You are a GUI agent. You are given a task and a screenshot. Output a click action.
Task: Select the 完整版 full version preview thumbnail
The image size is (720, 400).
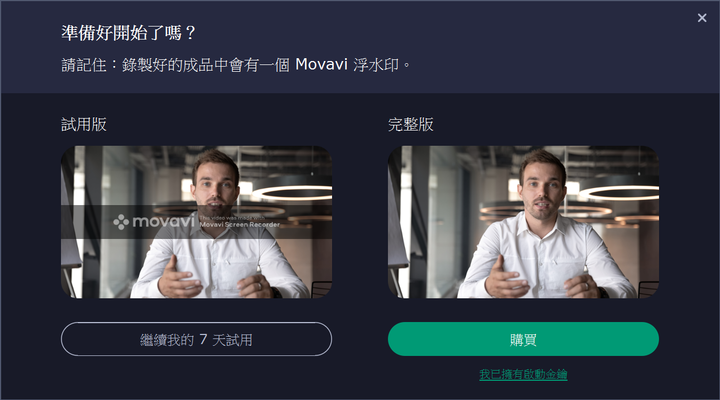point(523,222)
